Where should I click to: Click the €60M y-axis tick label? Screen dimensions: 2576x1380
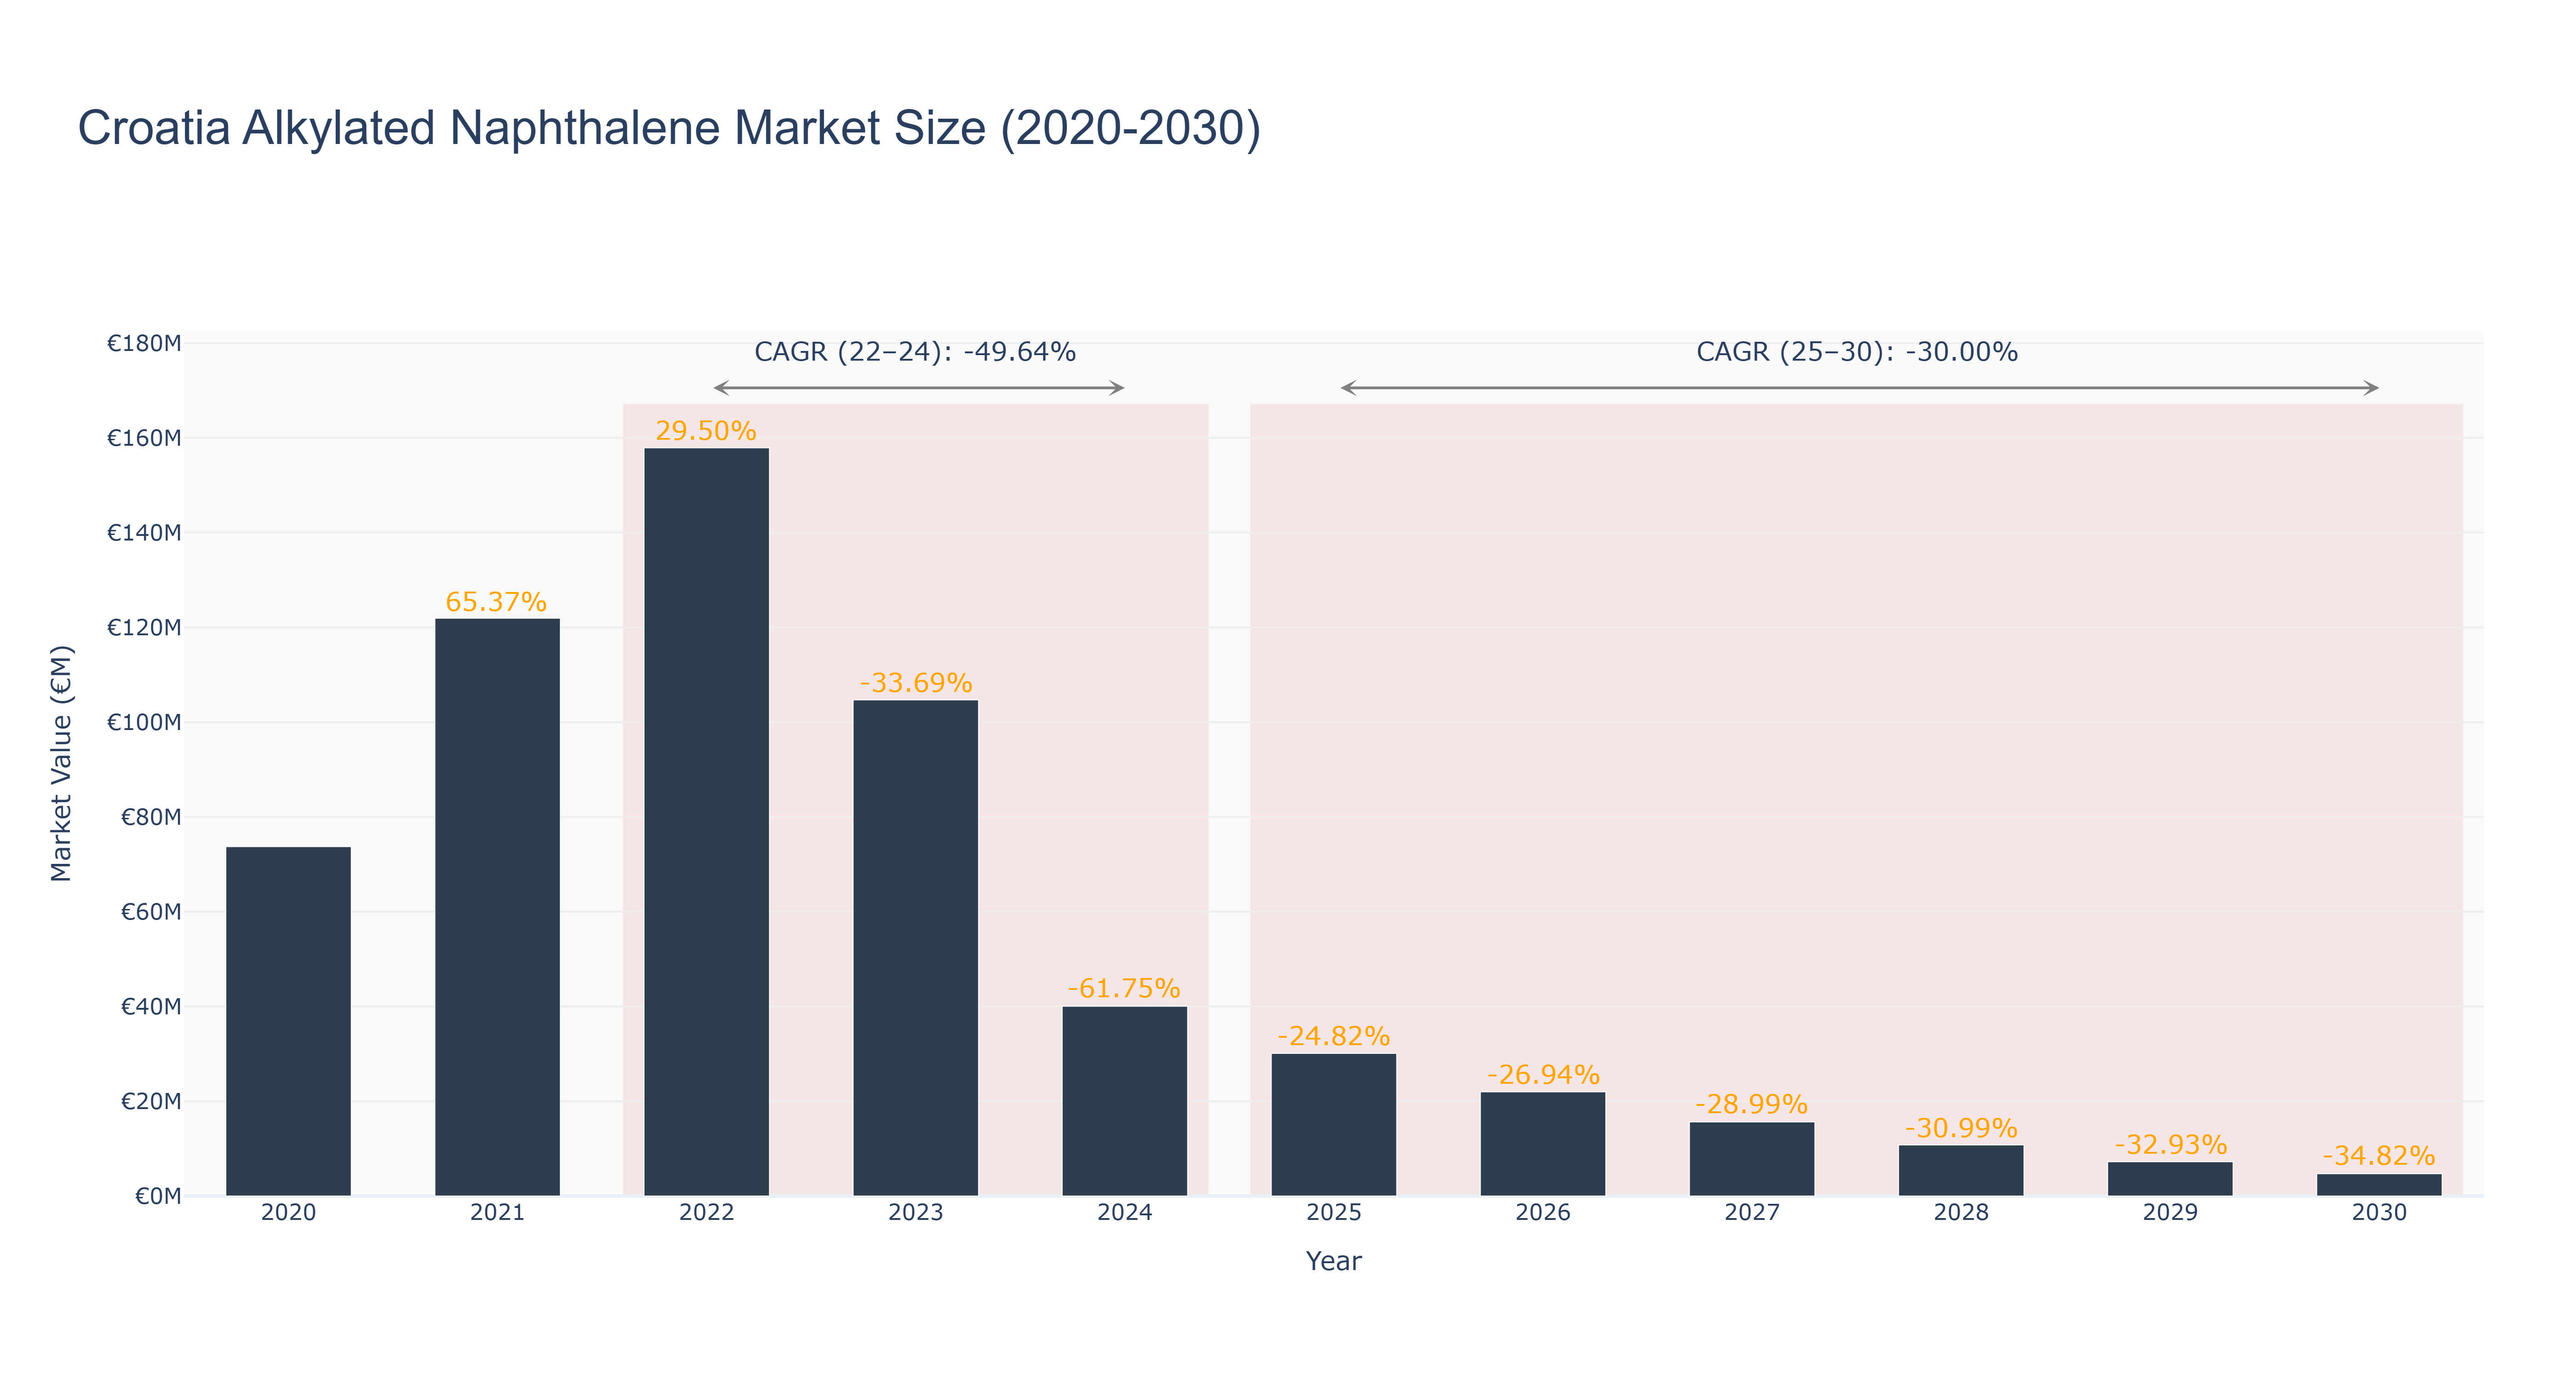point(151,912)
